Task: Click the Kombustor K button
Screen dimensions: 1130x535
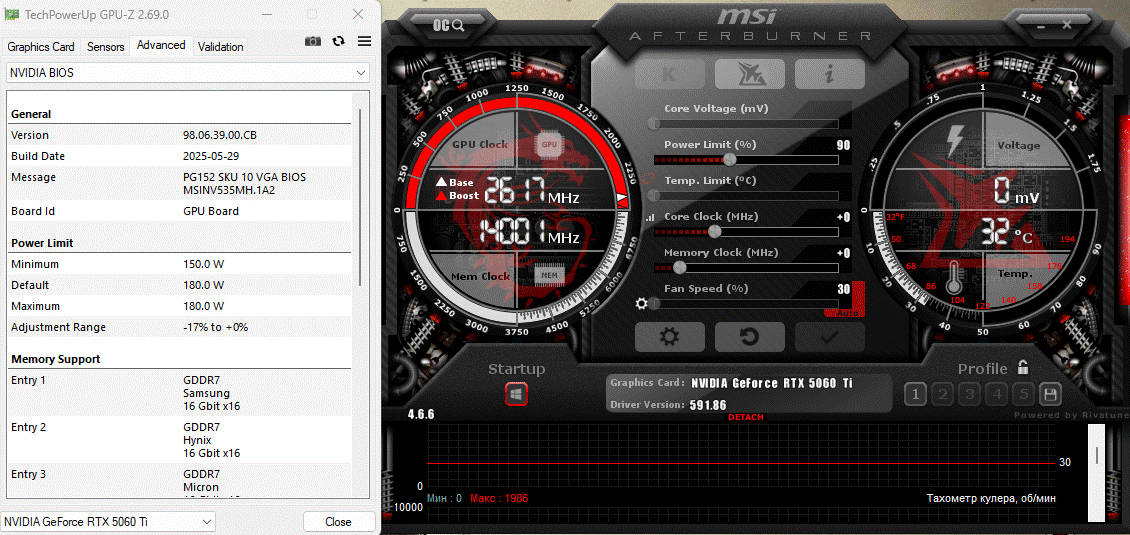Action: coord(667,74)
